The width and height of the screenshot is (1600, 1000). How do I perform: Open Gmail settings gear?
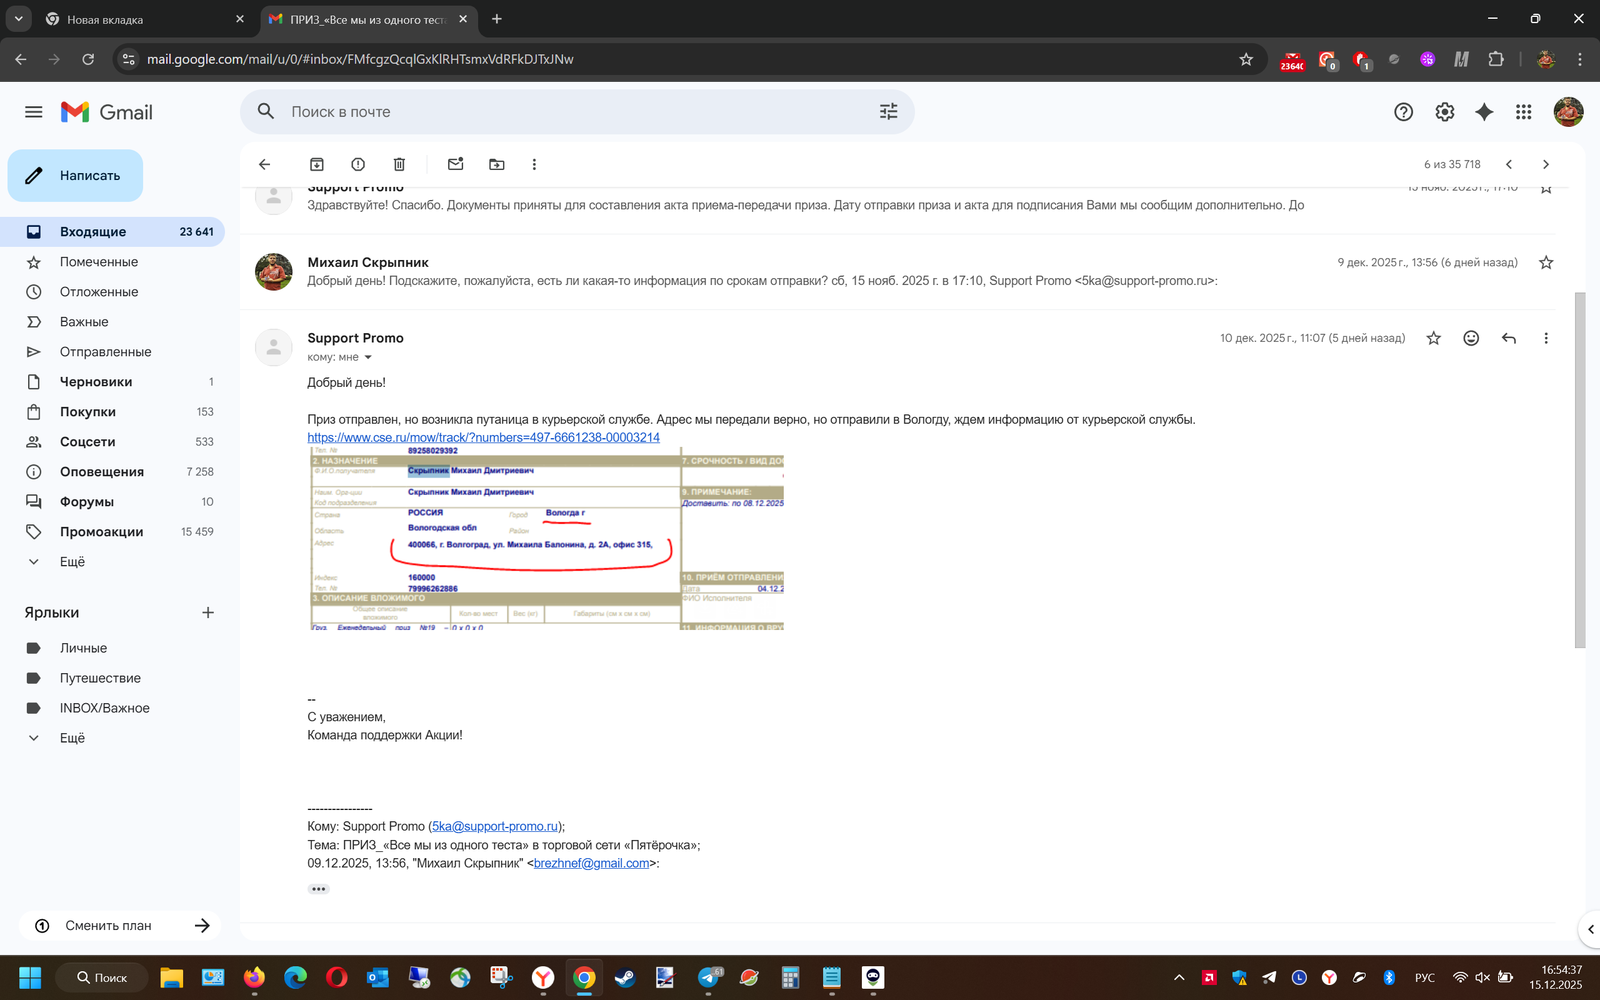click(1444, 112)
